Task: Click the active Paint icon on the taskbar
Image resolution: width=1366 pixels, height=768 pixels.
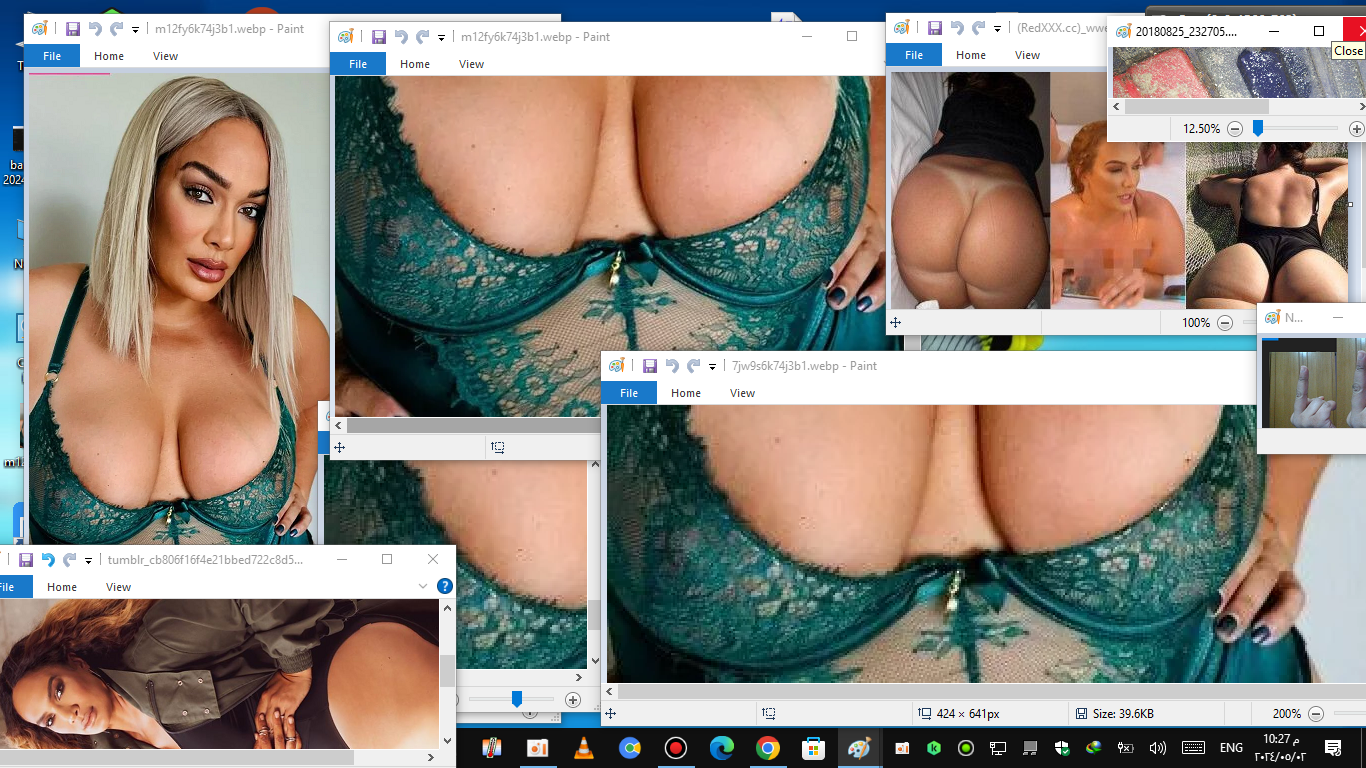Action: 859,747
